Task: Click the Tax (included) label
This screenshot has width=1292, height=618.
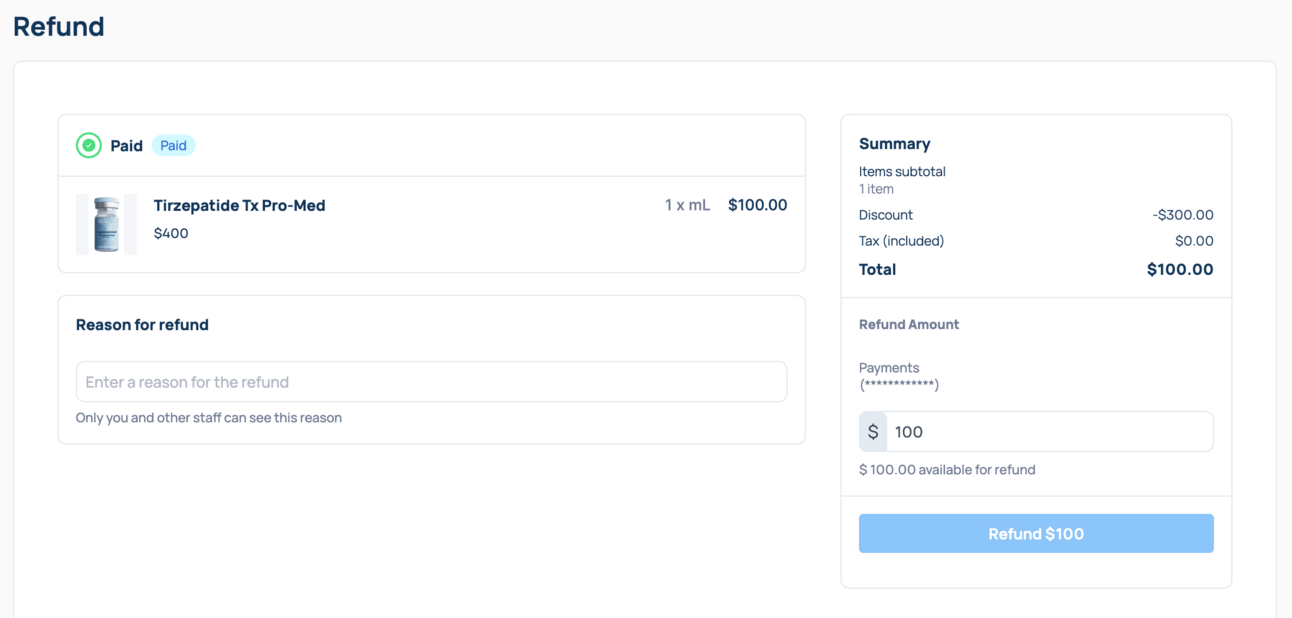Action: pyautogui.click(x=901, y=241)
